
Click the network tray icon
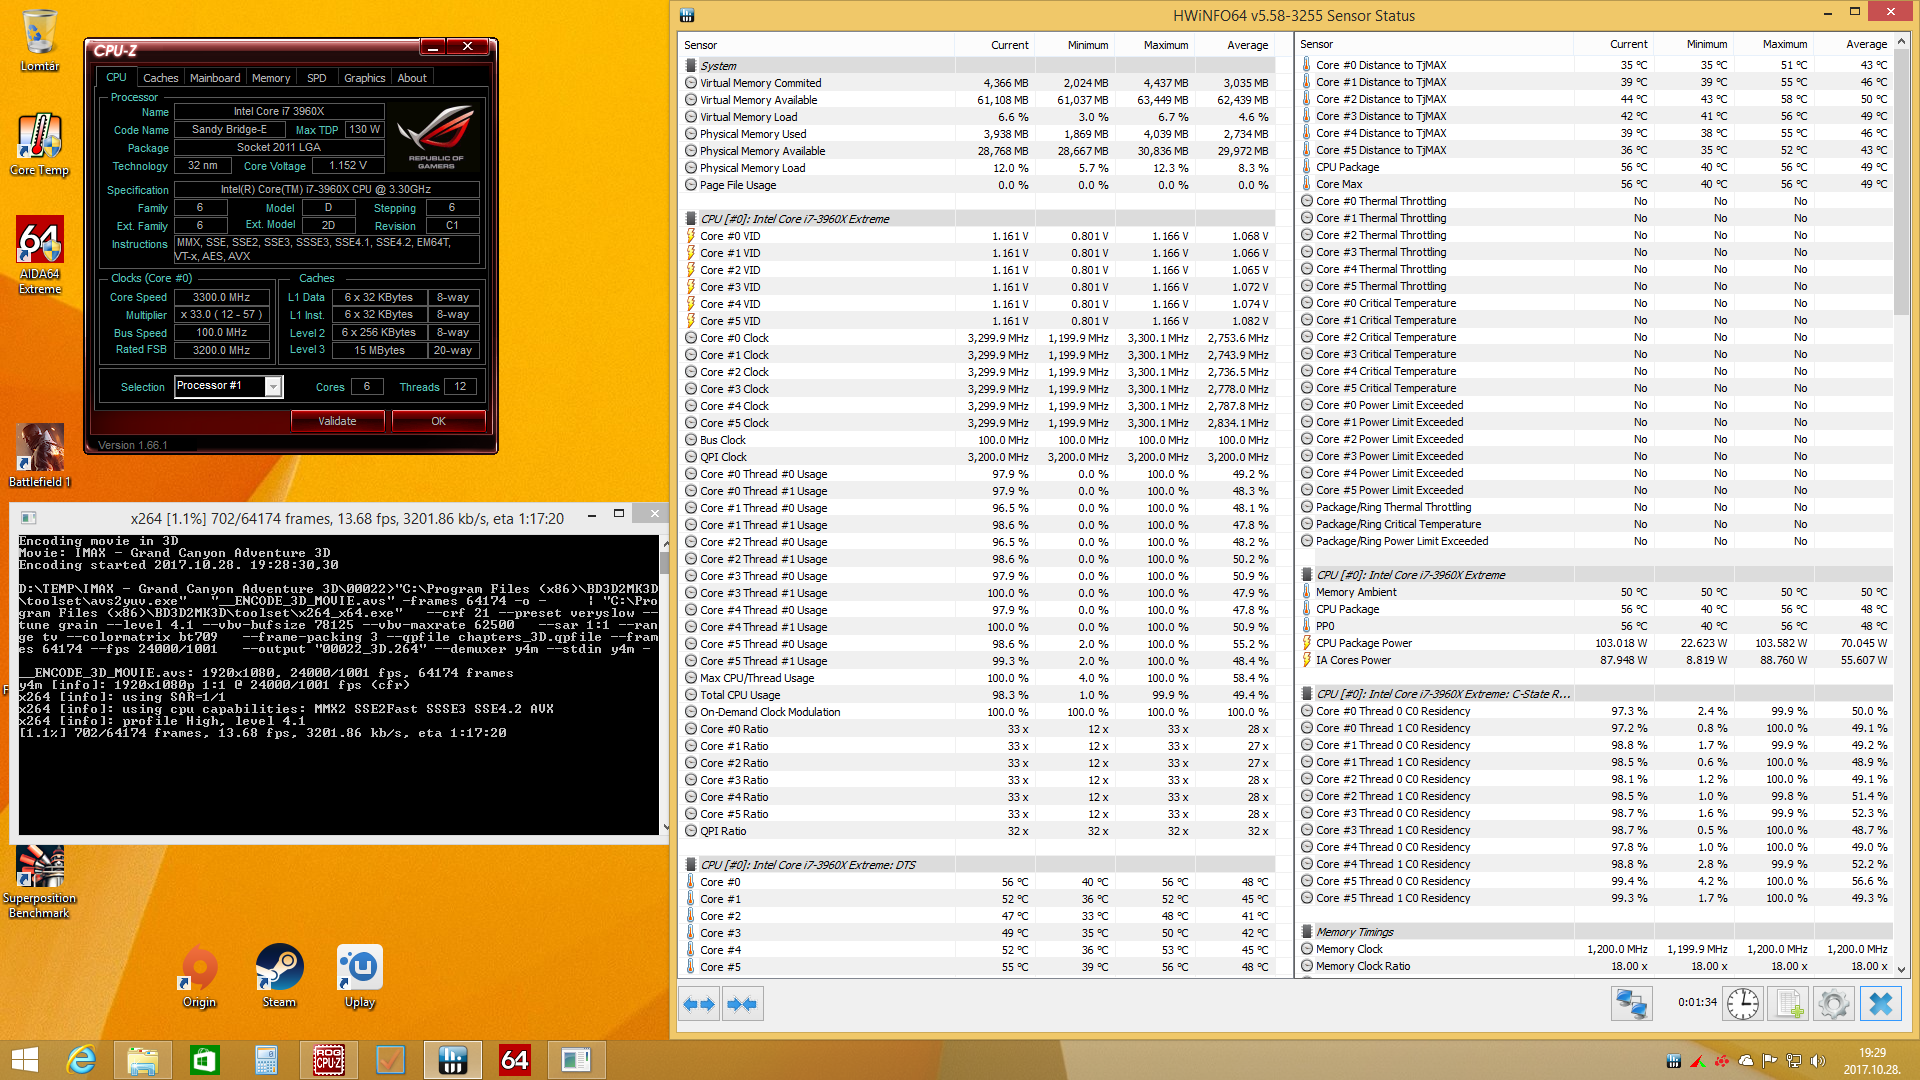(x=1794, y=1061)
